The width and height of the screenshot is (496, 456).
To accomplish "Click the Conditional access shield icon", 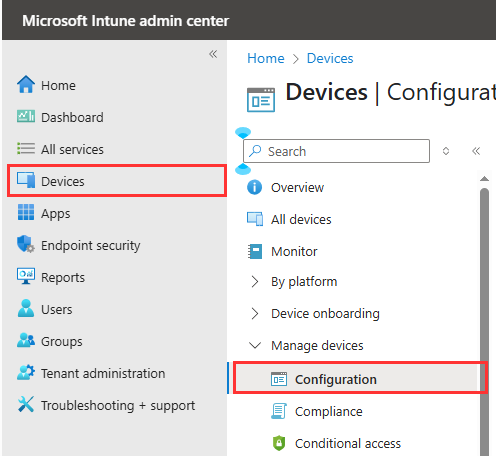I will [279, 443].
